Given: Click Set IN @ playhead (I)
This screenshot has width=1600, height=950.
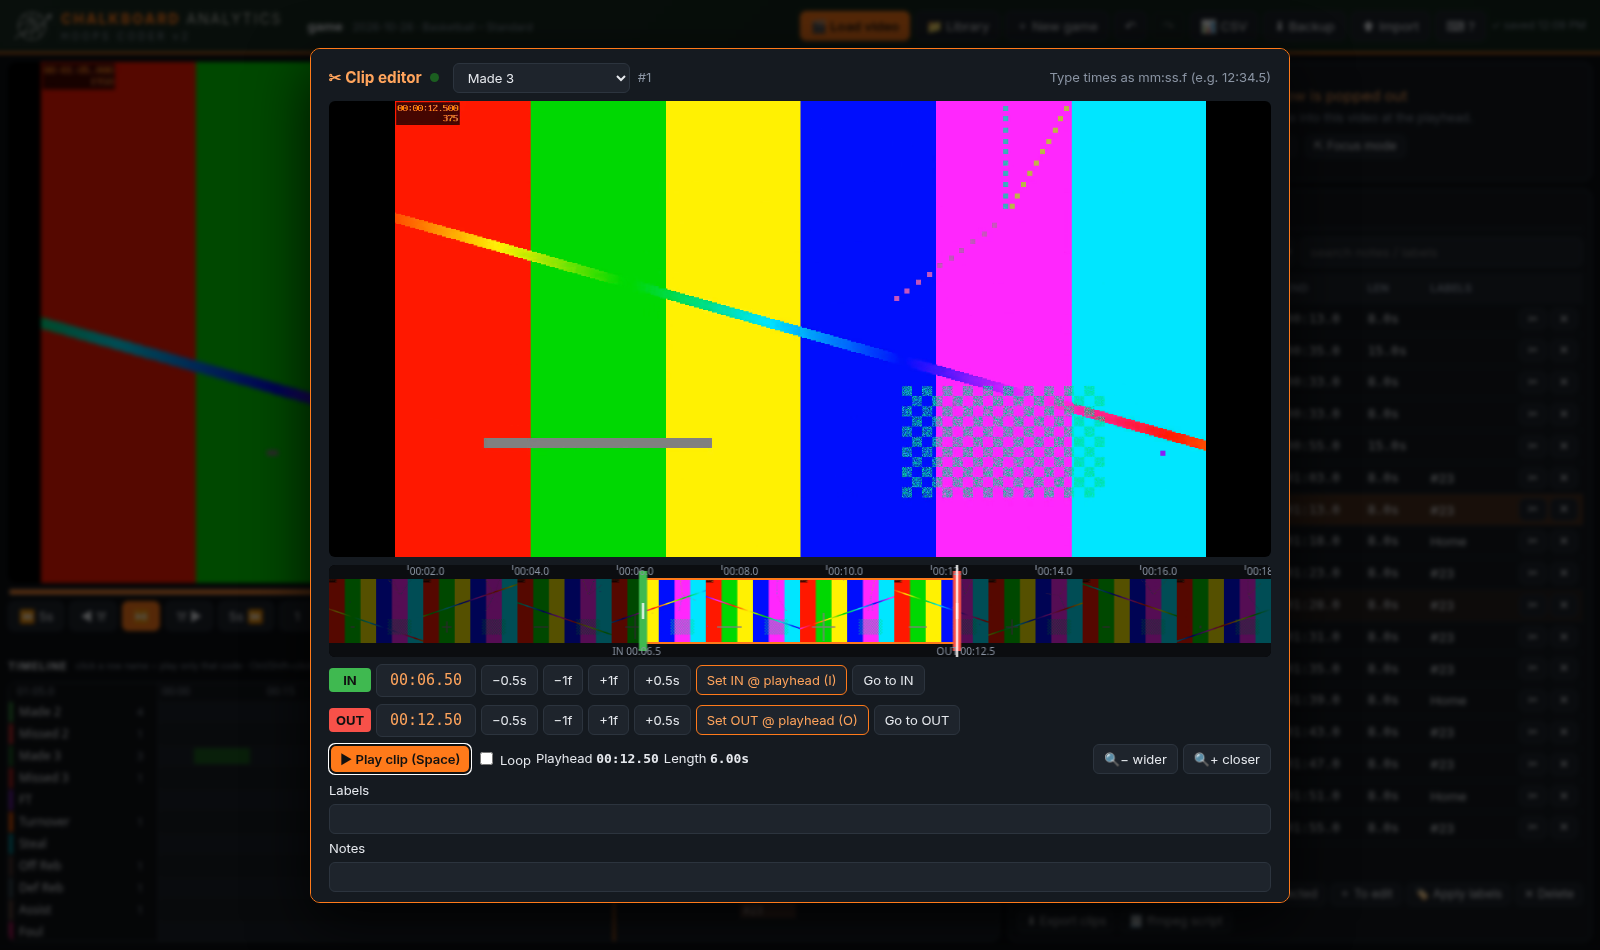Looking at the screenshot, I should [x=771, y=680].
